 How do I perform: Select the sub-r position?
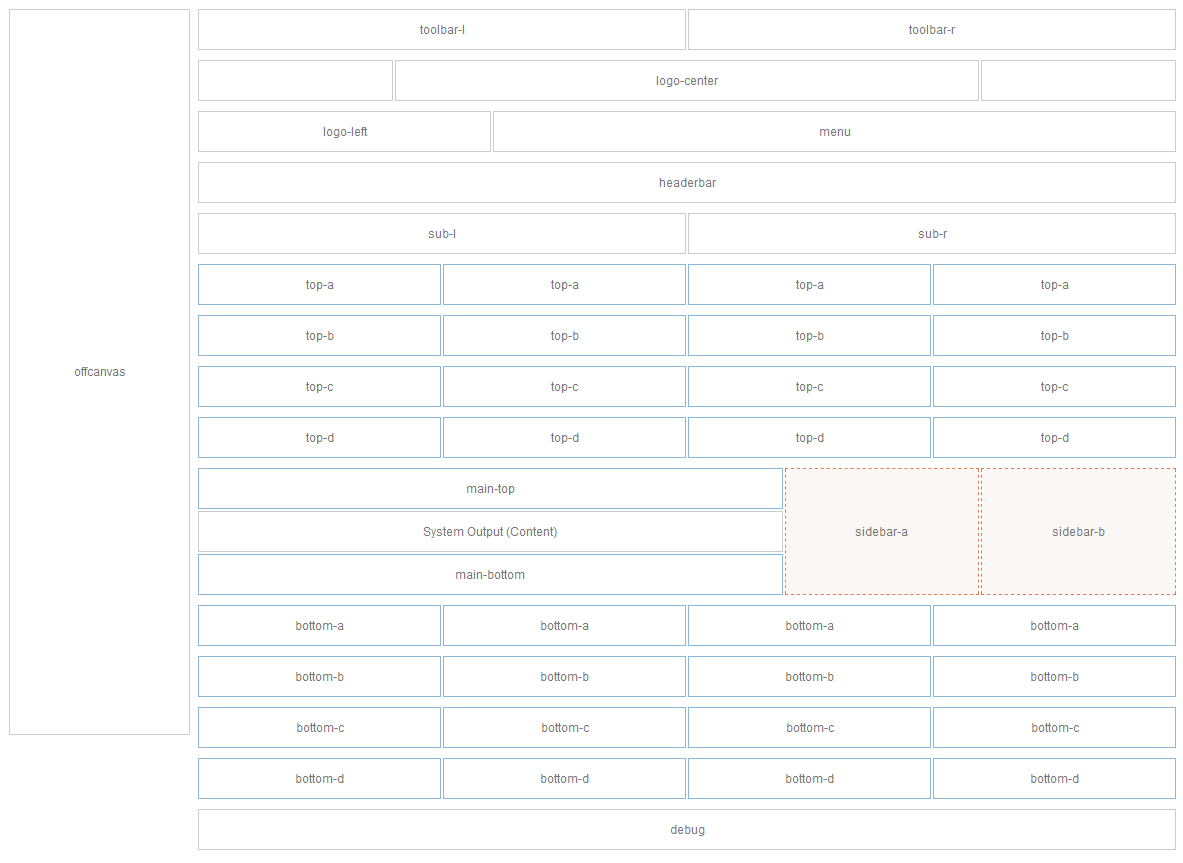[930, 233]
